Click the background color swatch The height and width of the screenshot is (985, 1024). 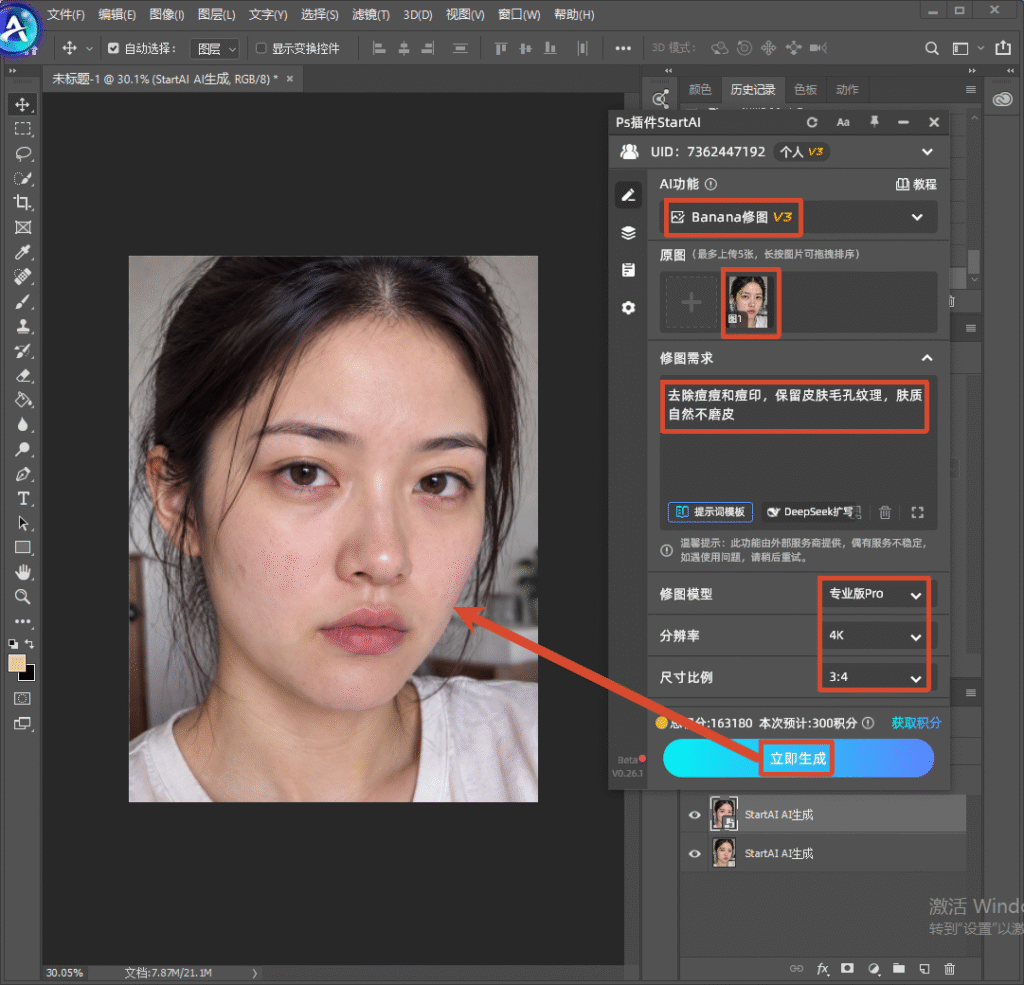29,675
